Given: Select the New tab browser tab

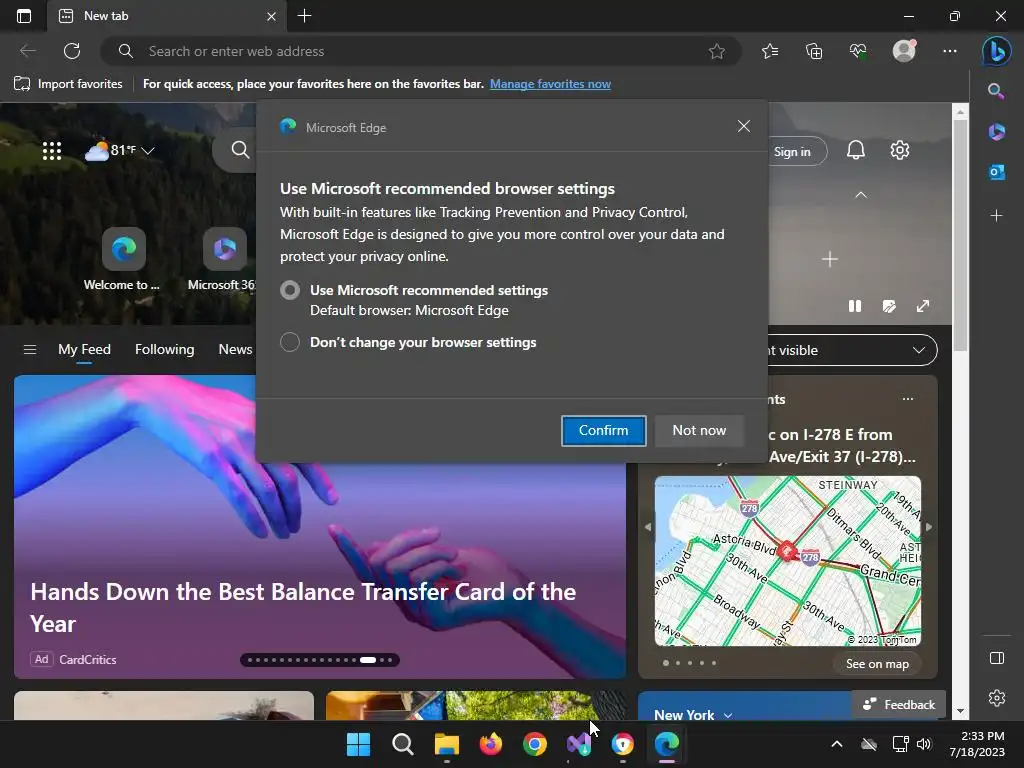Looking at the screenshot, I should (x=167, y=16).
